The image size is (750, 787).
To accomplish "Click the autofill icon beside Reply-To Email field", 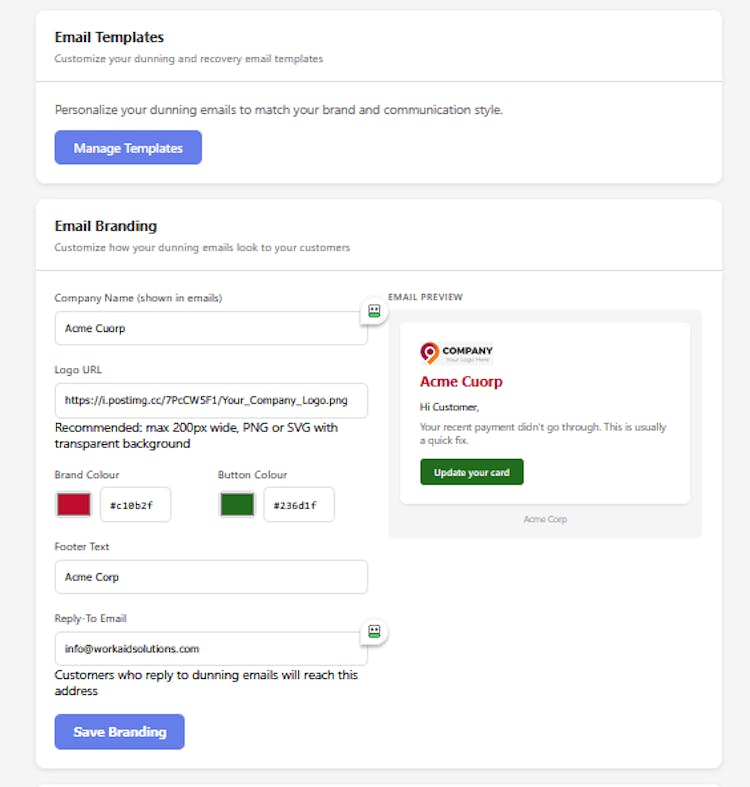I will point(374,631).
